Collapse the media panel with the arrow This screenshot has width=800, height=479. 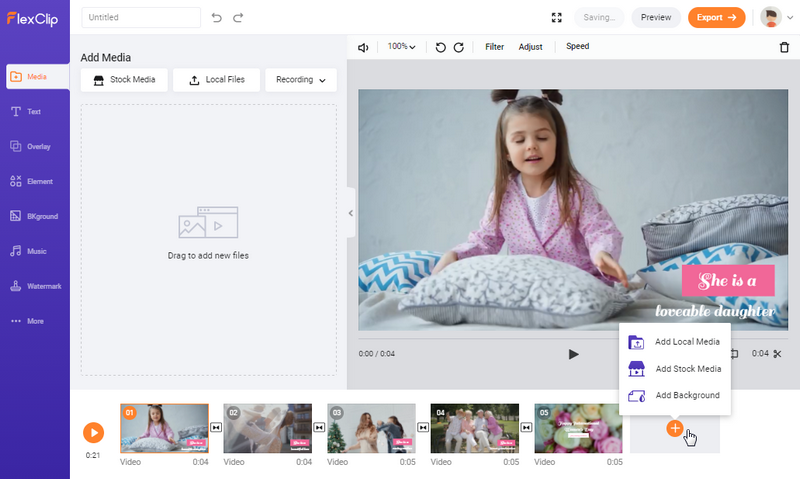pos(351,213)
